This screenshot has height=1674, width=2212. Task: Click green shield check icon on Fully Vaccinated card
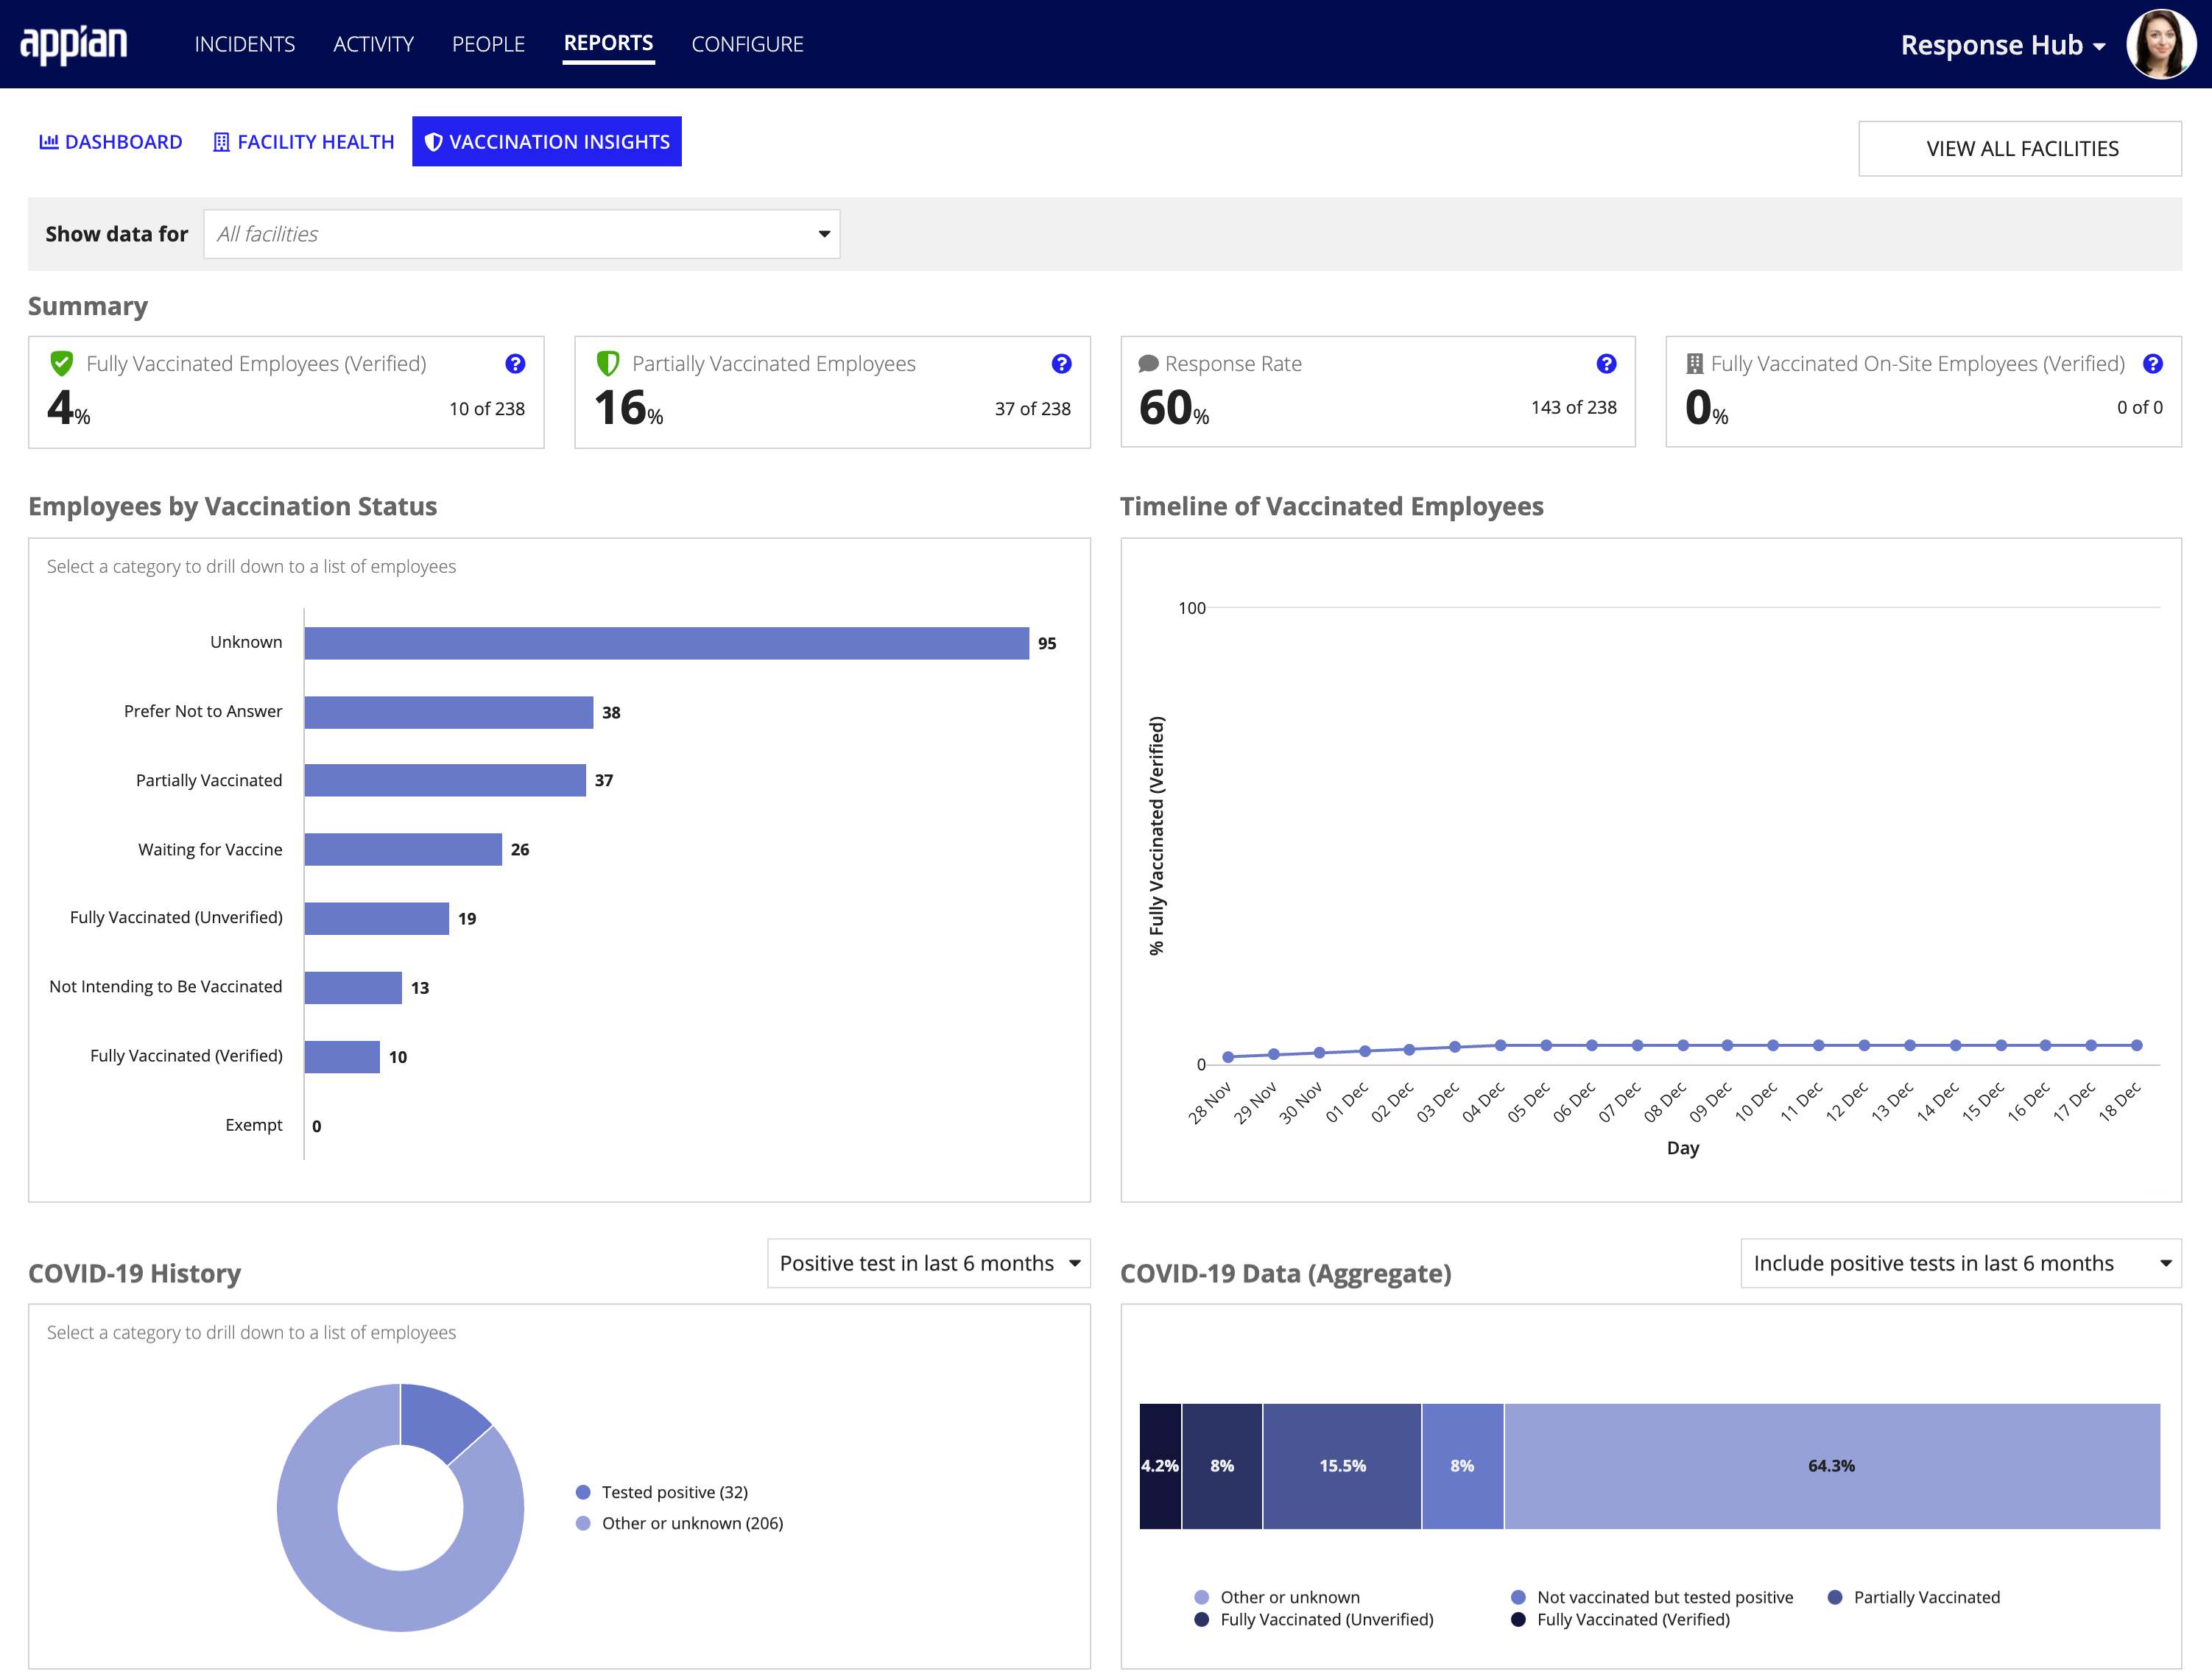pos(62,363)
